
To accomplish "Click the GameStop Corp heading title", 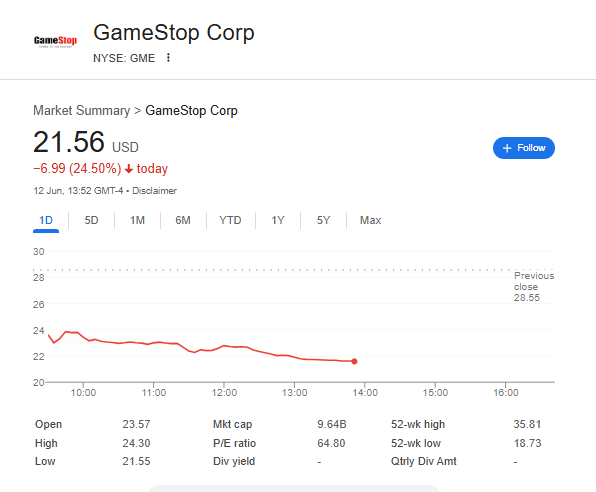I will coord(174,33).
